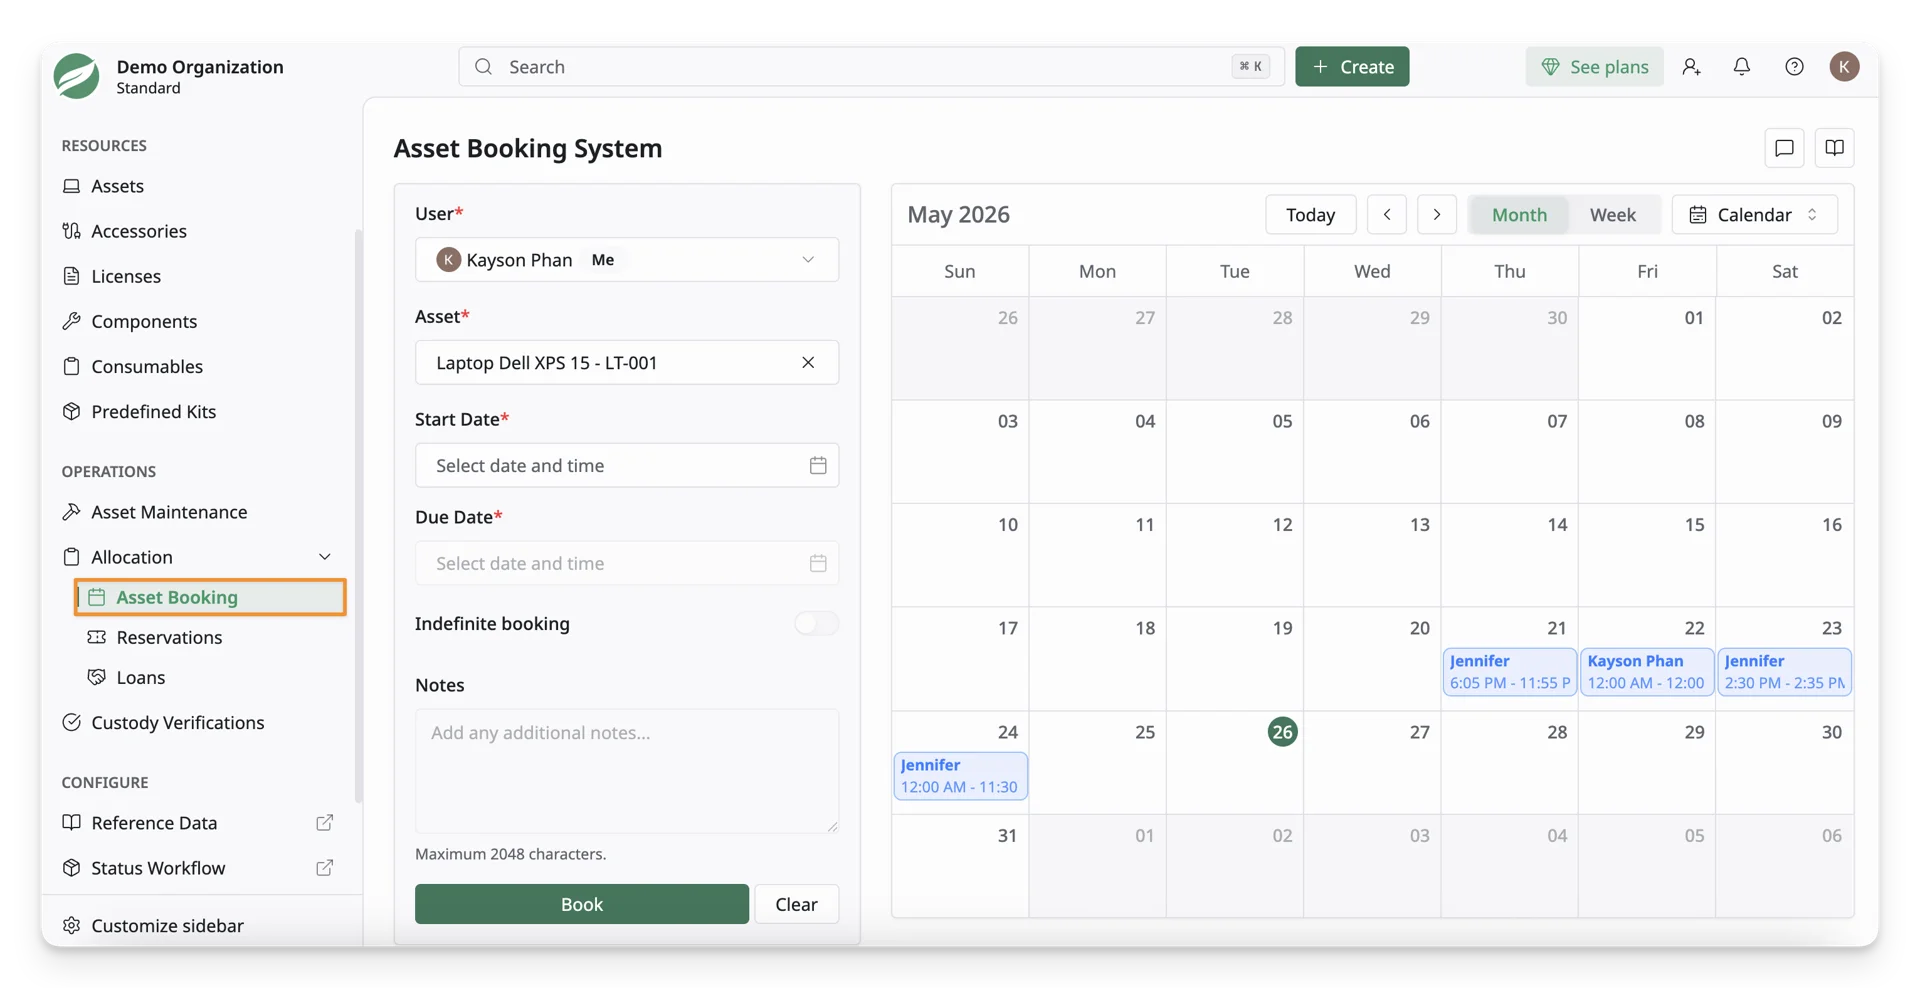Open Reference Data external link icon
This screenshot has height=988, width=1920.
325,822
